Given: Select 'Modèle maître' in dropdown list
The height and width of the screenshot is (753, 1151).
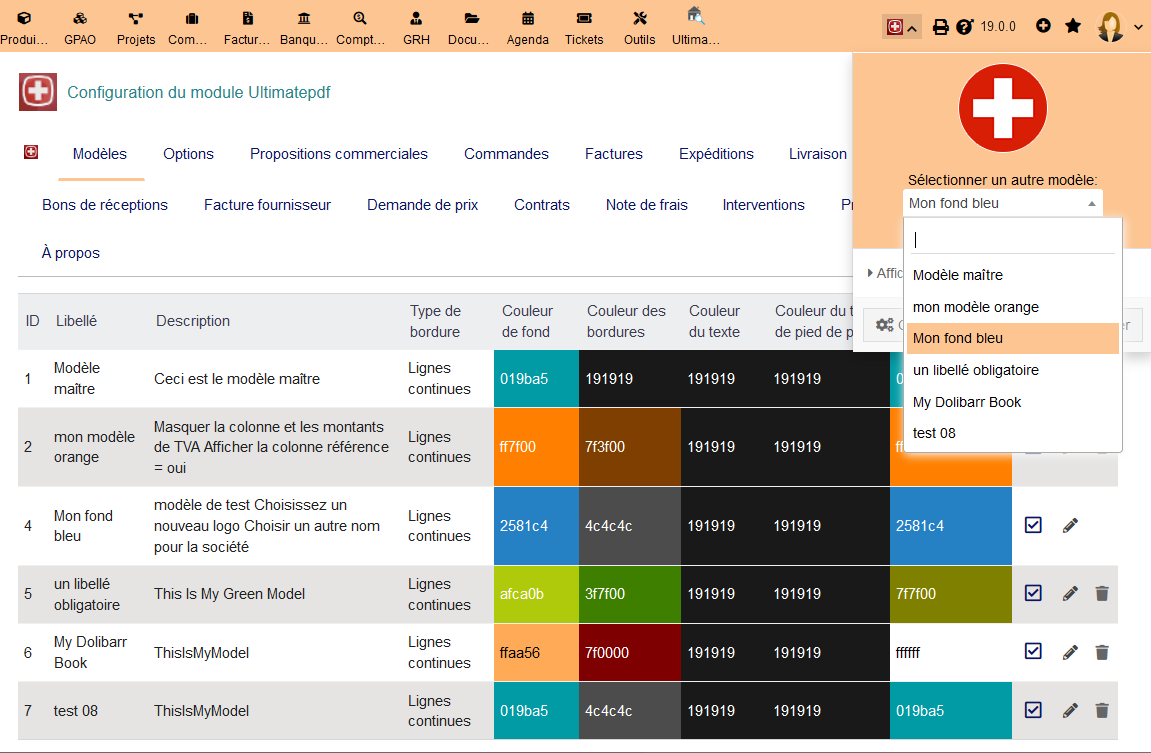Looking at the screenshot, I should pyautogui.click(x=958, y=275).
